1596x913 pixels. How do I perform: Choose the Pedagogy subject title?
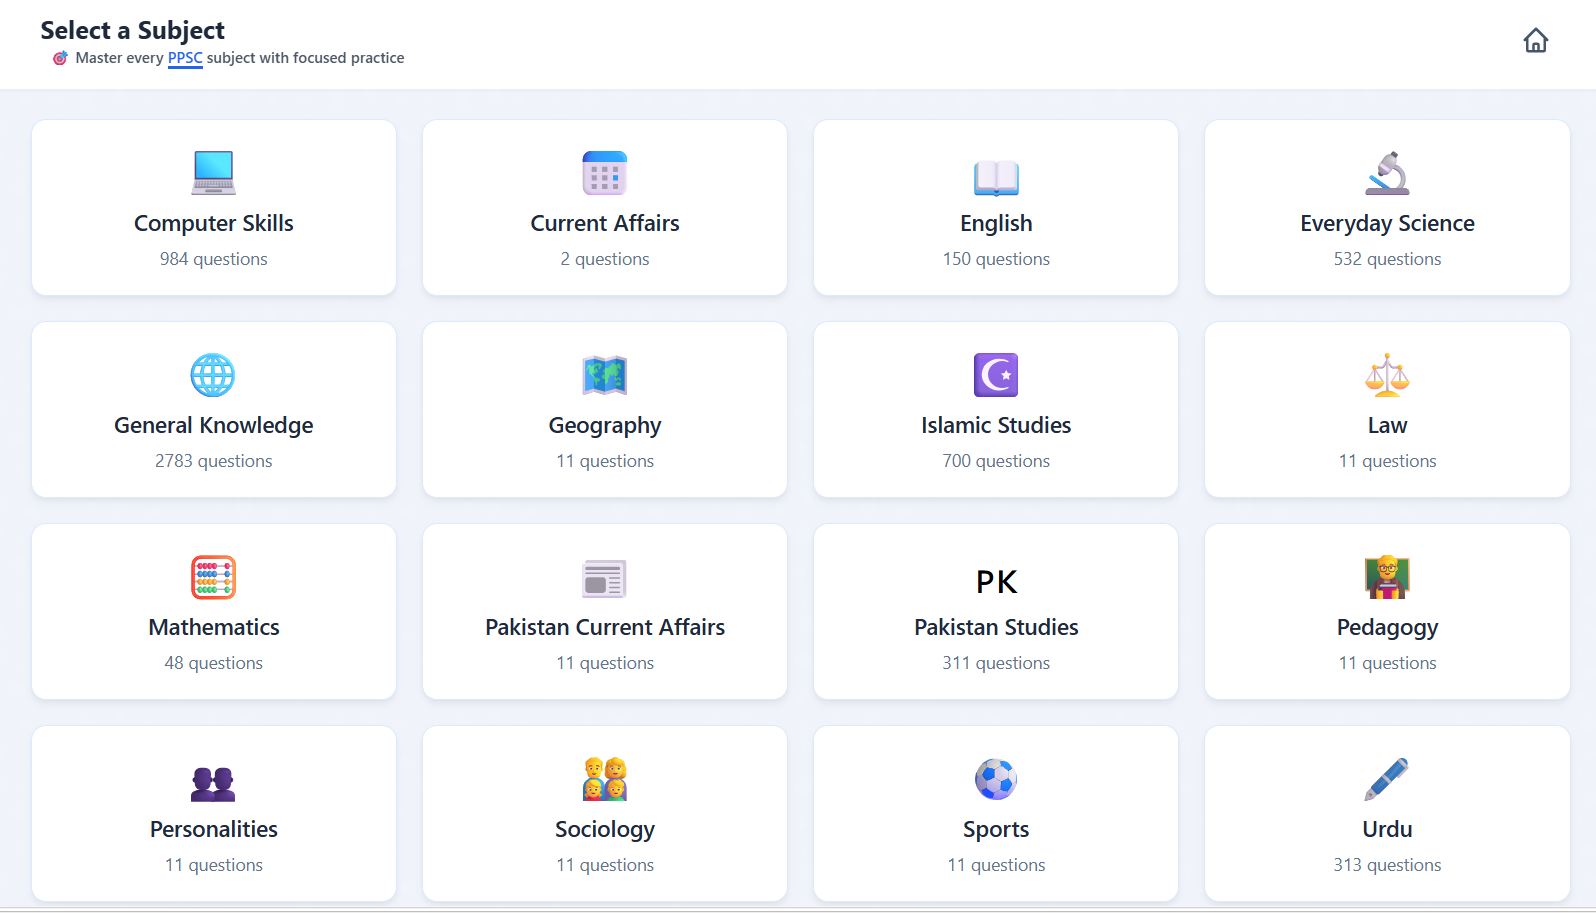pos(1387,628)
